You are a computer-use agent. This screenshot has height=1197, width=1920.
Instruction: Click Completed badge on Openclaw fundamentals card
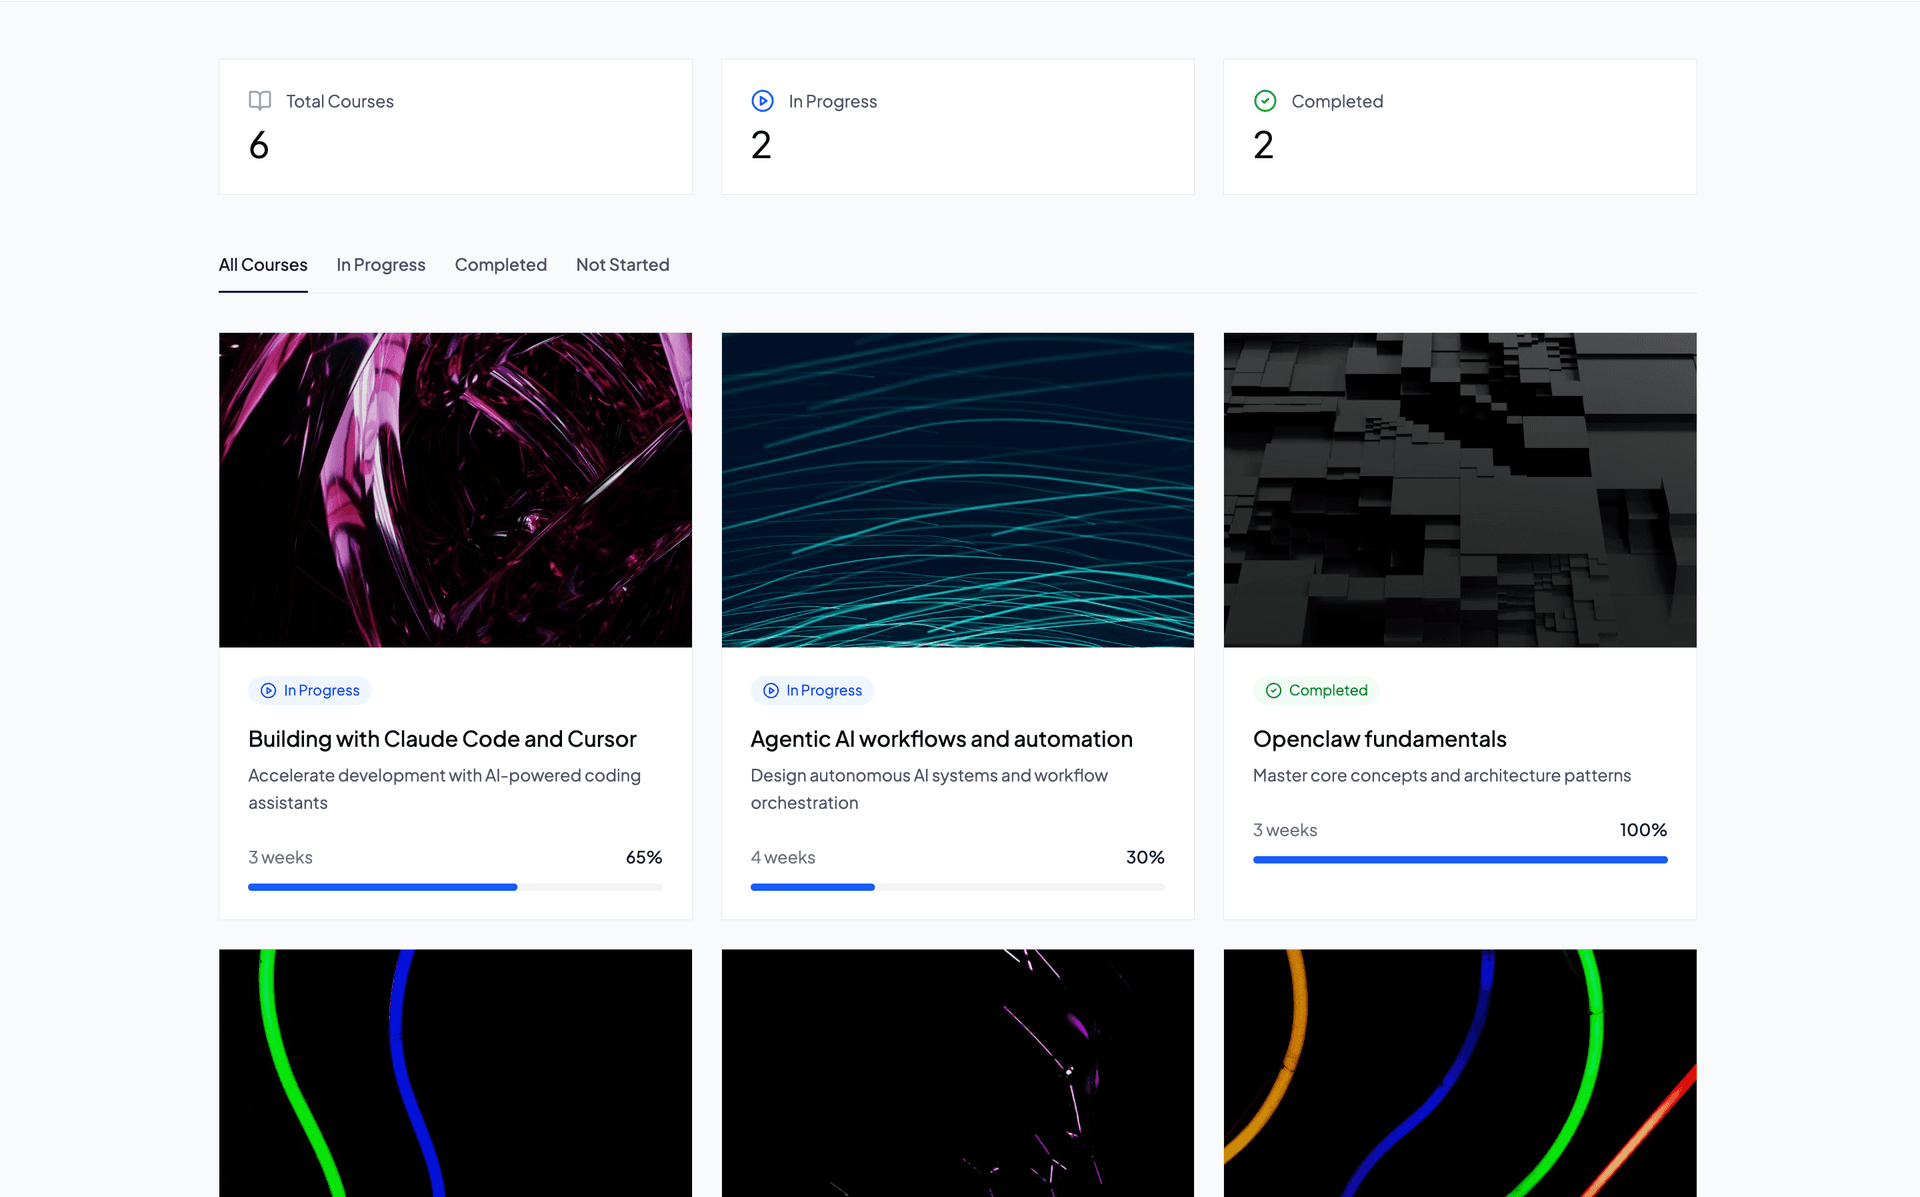1316,690
